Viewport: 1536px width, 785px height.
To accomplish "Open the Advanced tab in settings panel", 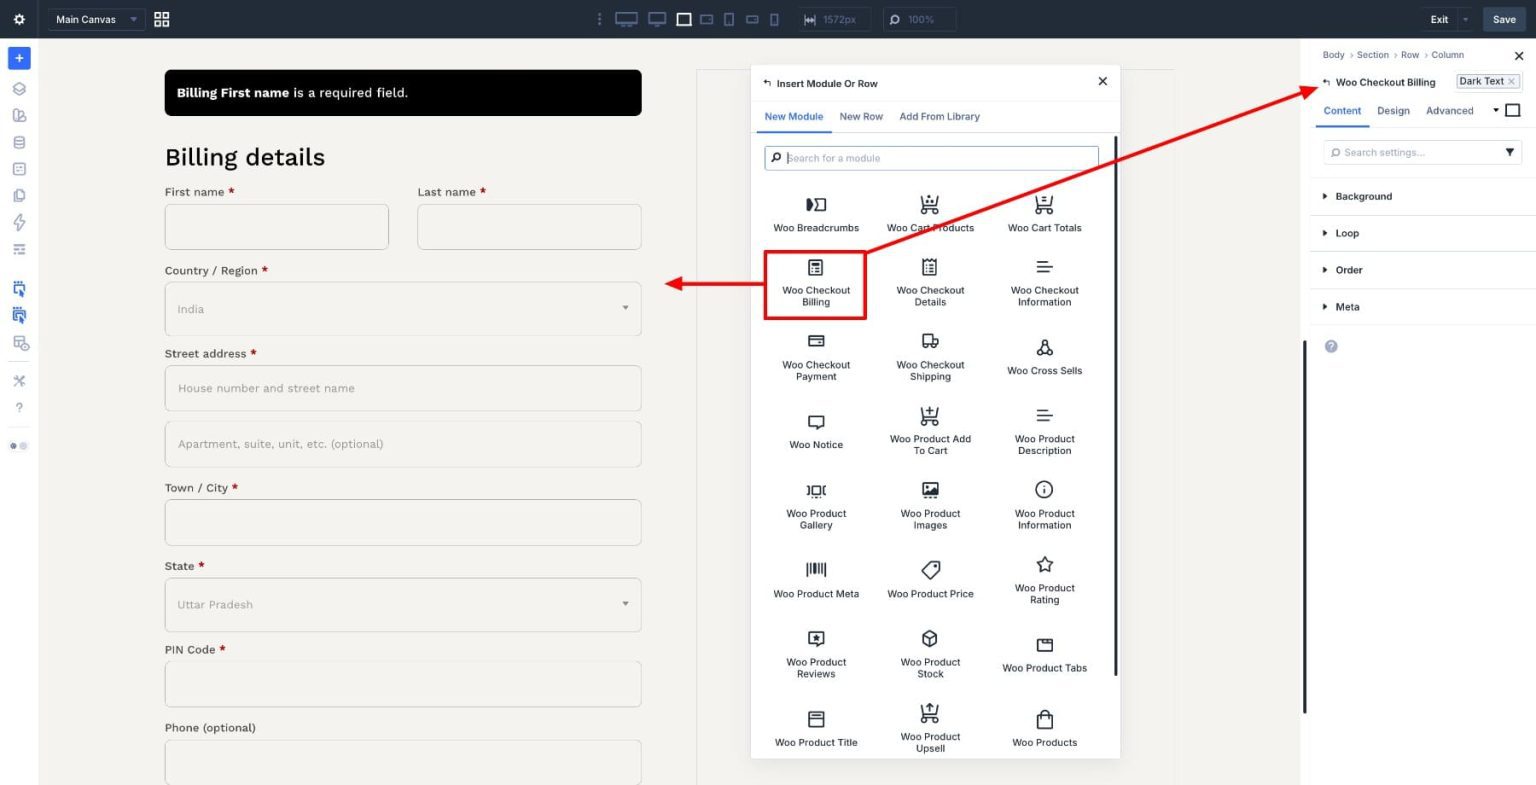I will pos(1450,111).
